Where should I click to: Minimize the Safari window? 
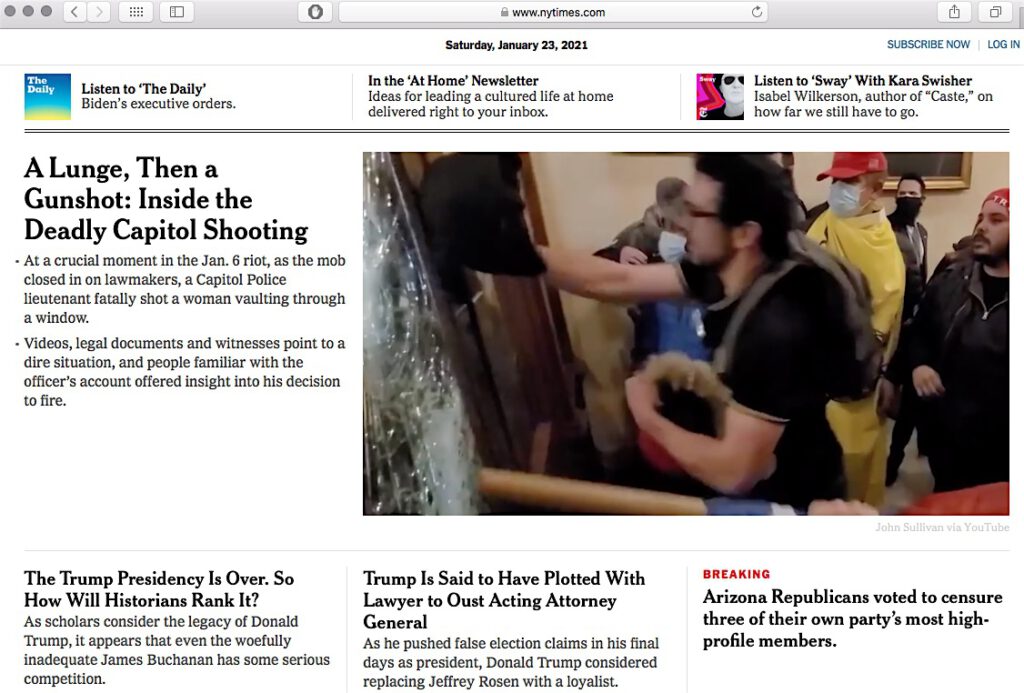tap(28, 11)
